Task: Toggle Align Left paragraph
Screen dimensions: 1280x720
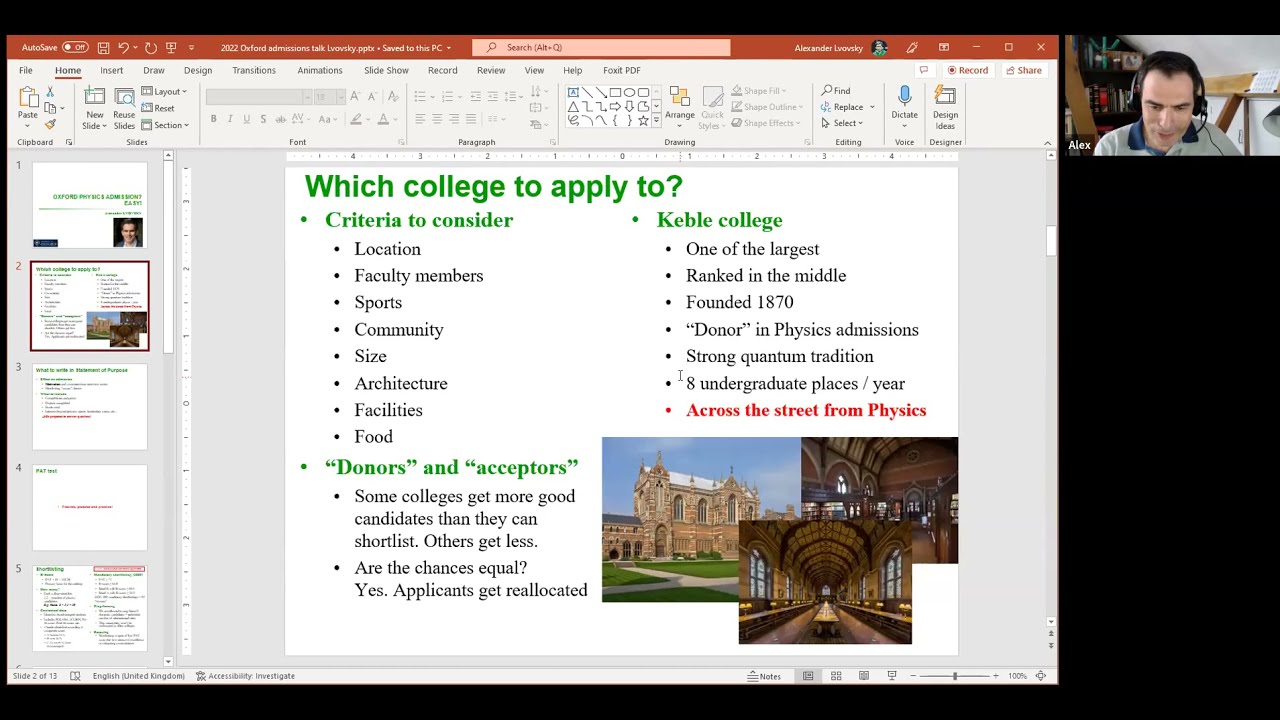Action: pos(420,119)
